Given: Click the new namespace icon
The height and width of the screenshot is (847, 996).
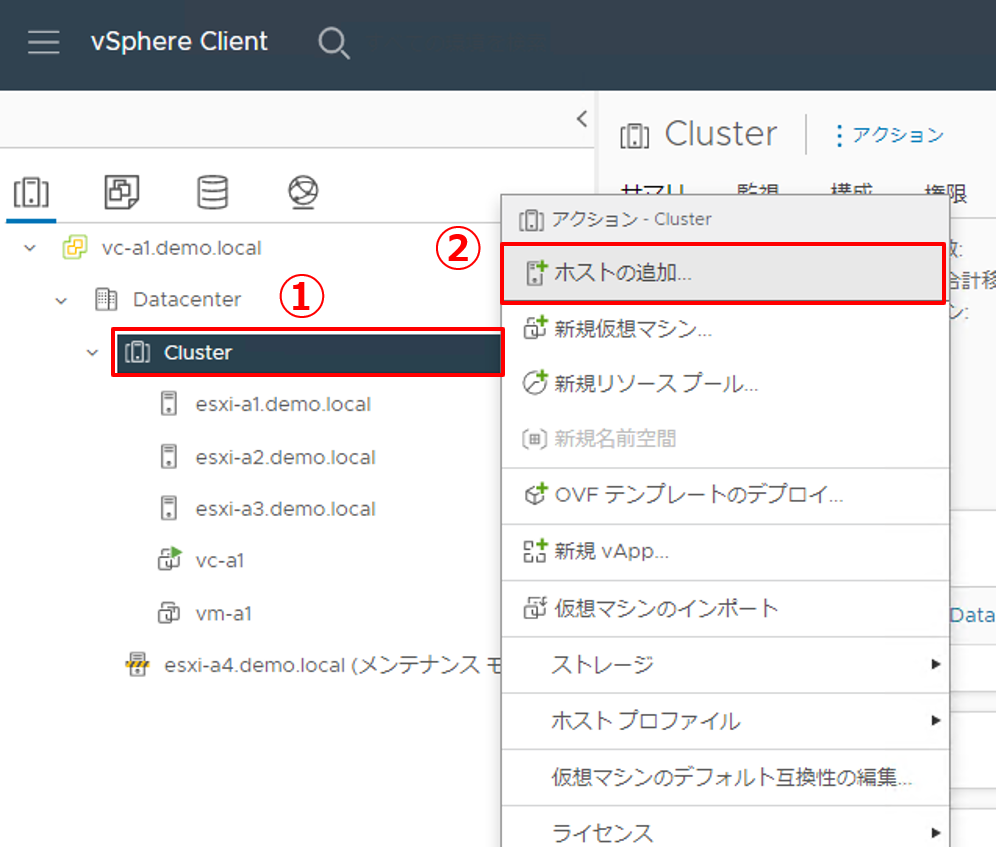Looking at the screenshot, I should (534, 438).
